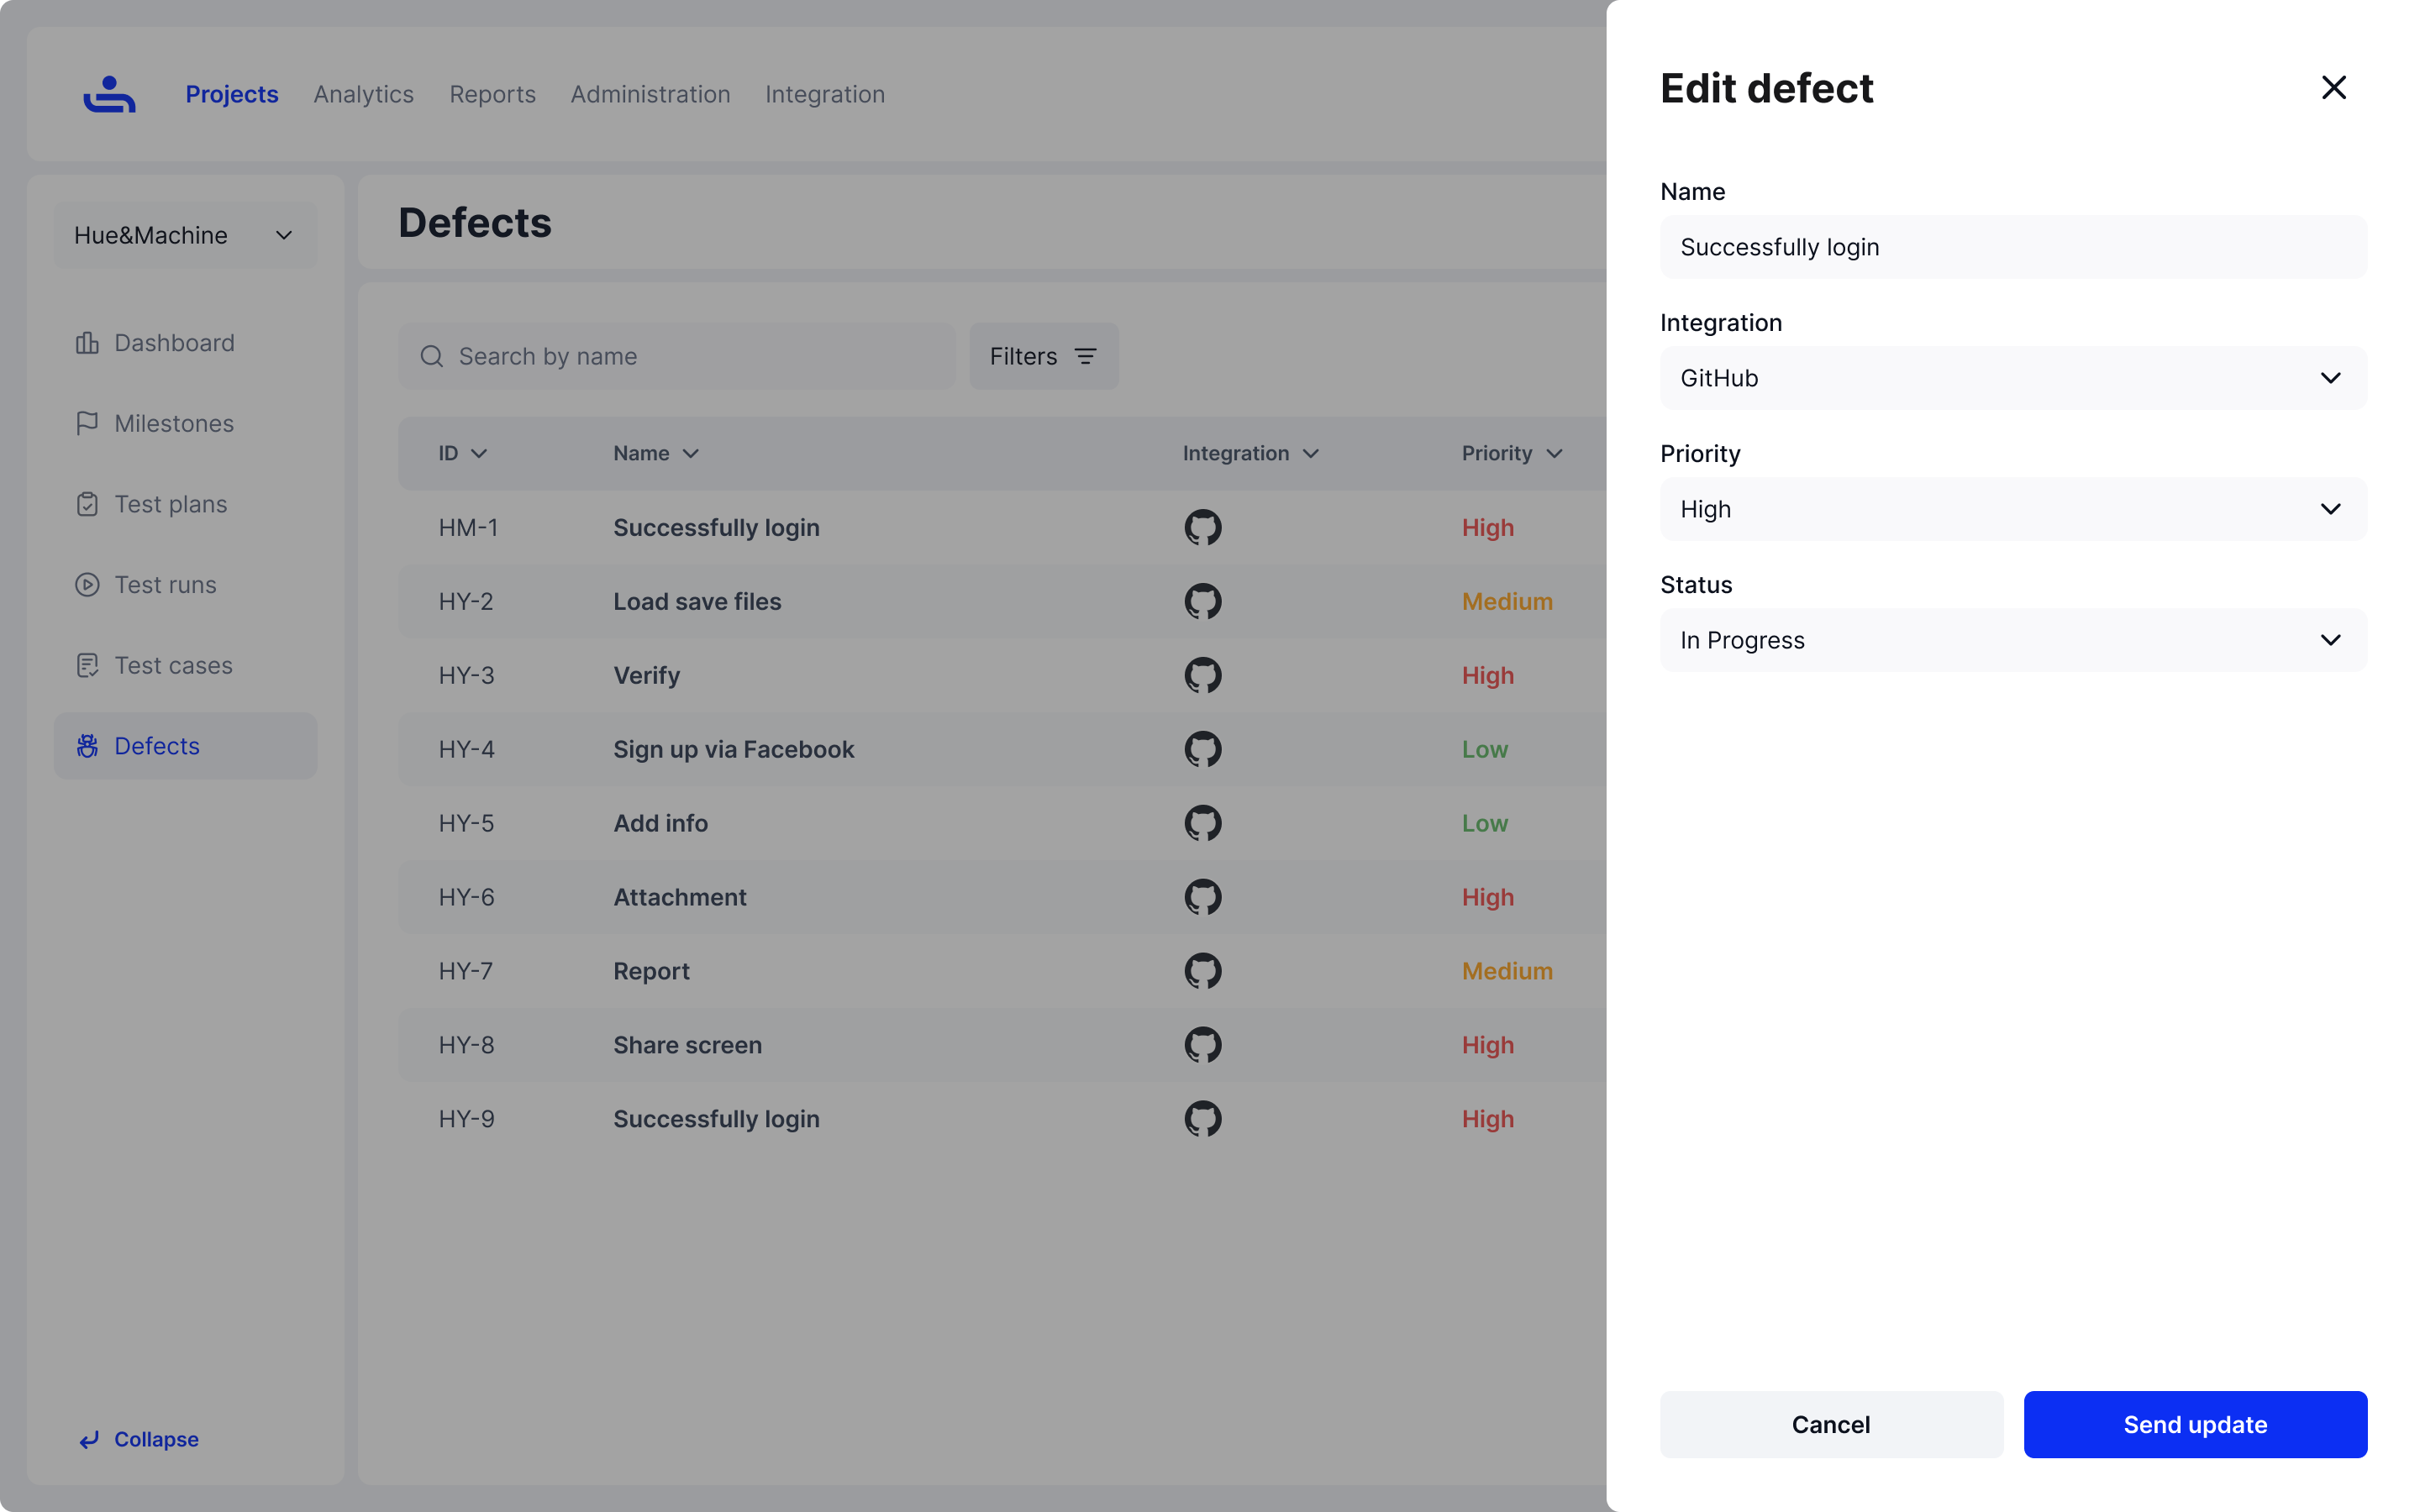Close the Edit defect panel

[x=2333, y=88]
